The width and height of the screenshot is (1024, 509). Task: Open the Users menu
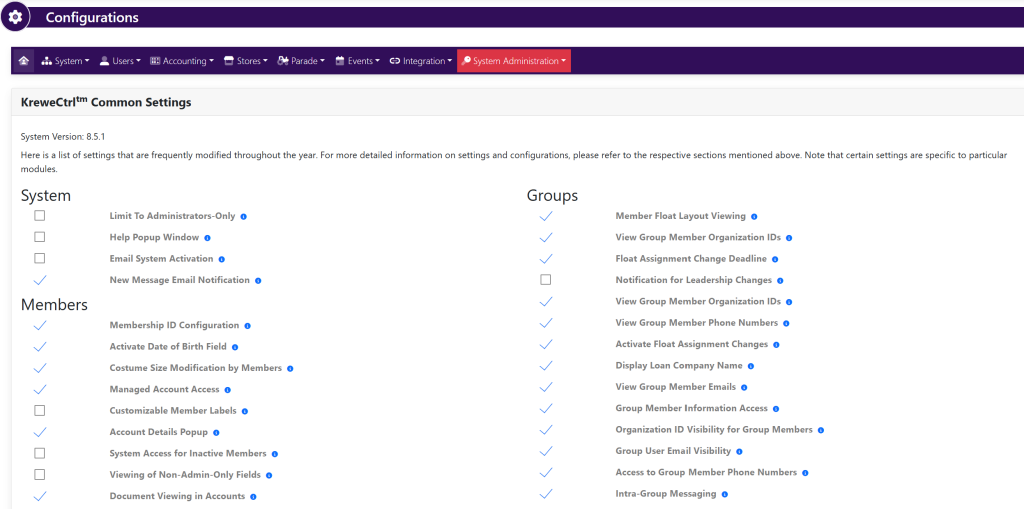[120, 61]
